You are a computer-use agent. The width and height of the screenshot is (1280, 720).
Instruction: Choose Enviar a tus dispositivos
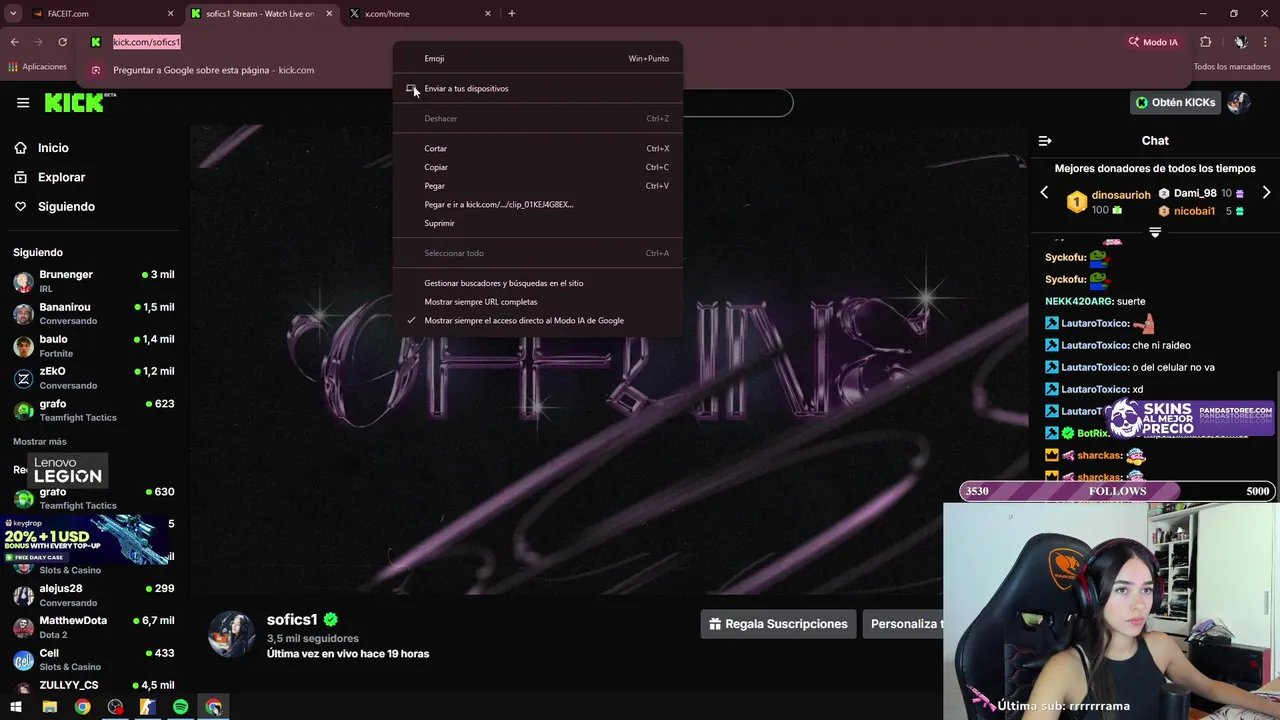click(538, 88)
